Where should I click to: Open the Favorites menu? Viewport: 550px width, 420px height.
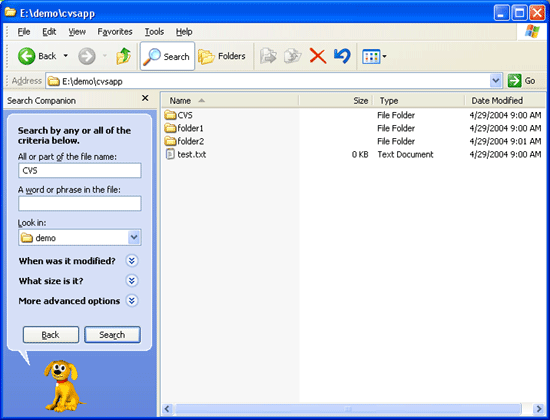(x=115, y=32)
